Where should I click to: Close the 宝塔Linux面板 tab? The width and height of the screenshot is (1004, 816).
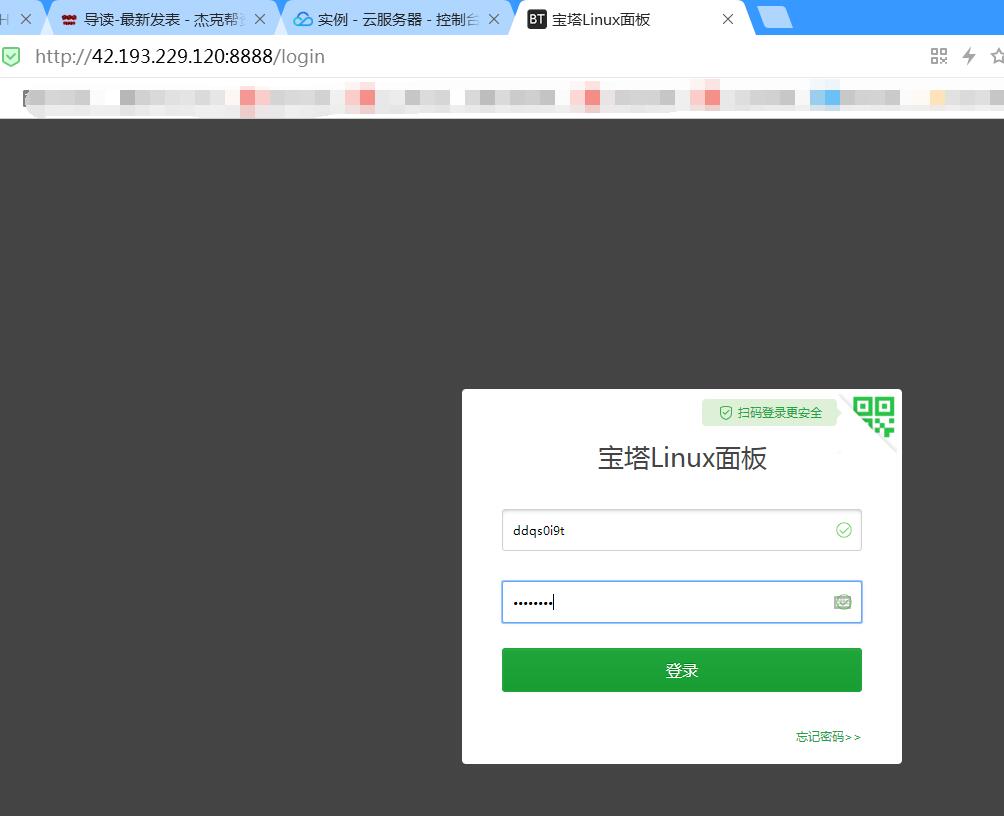pos(728,19)
